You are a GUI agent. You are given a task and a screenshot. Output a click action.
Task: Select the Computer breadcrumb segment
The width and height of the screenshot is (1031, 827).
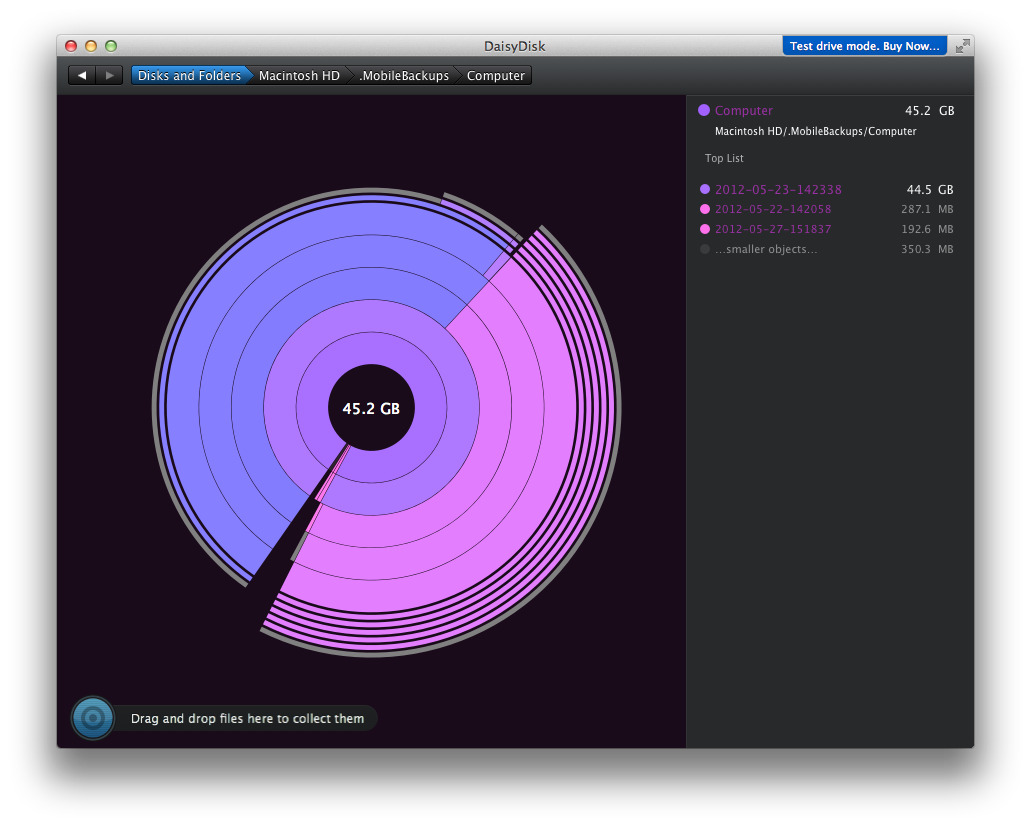[495, 76]
